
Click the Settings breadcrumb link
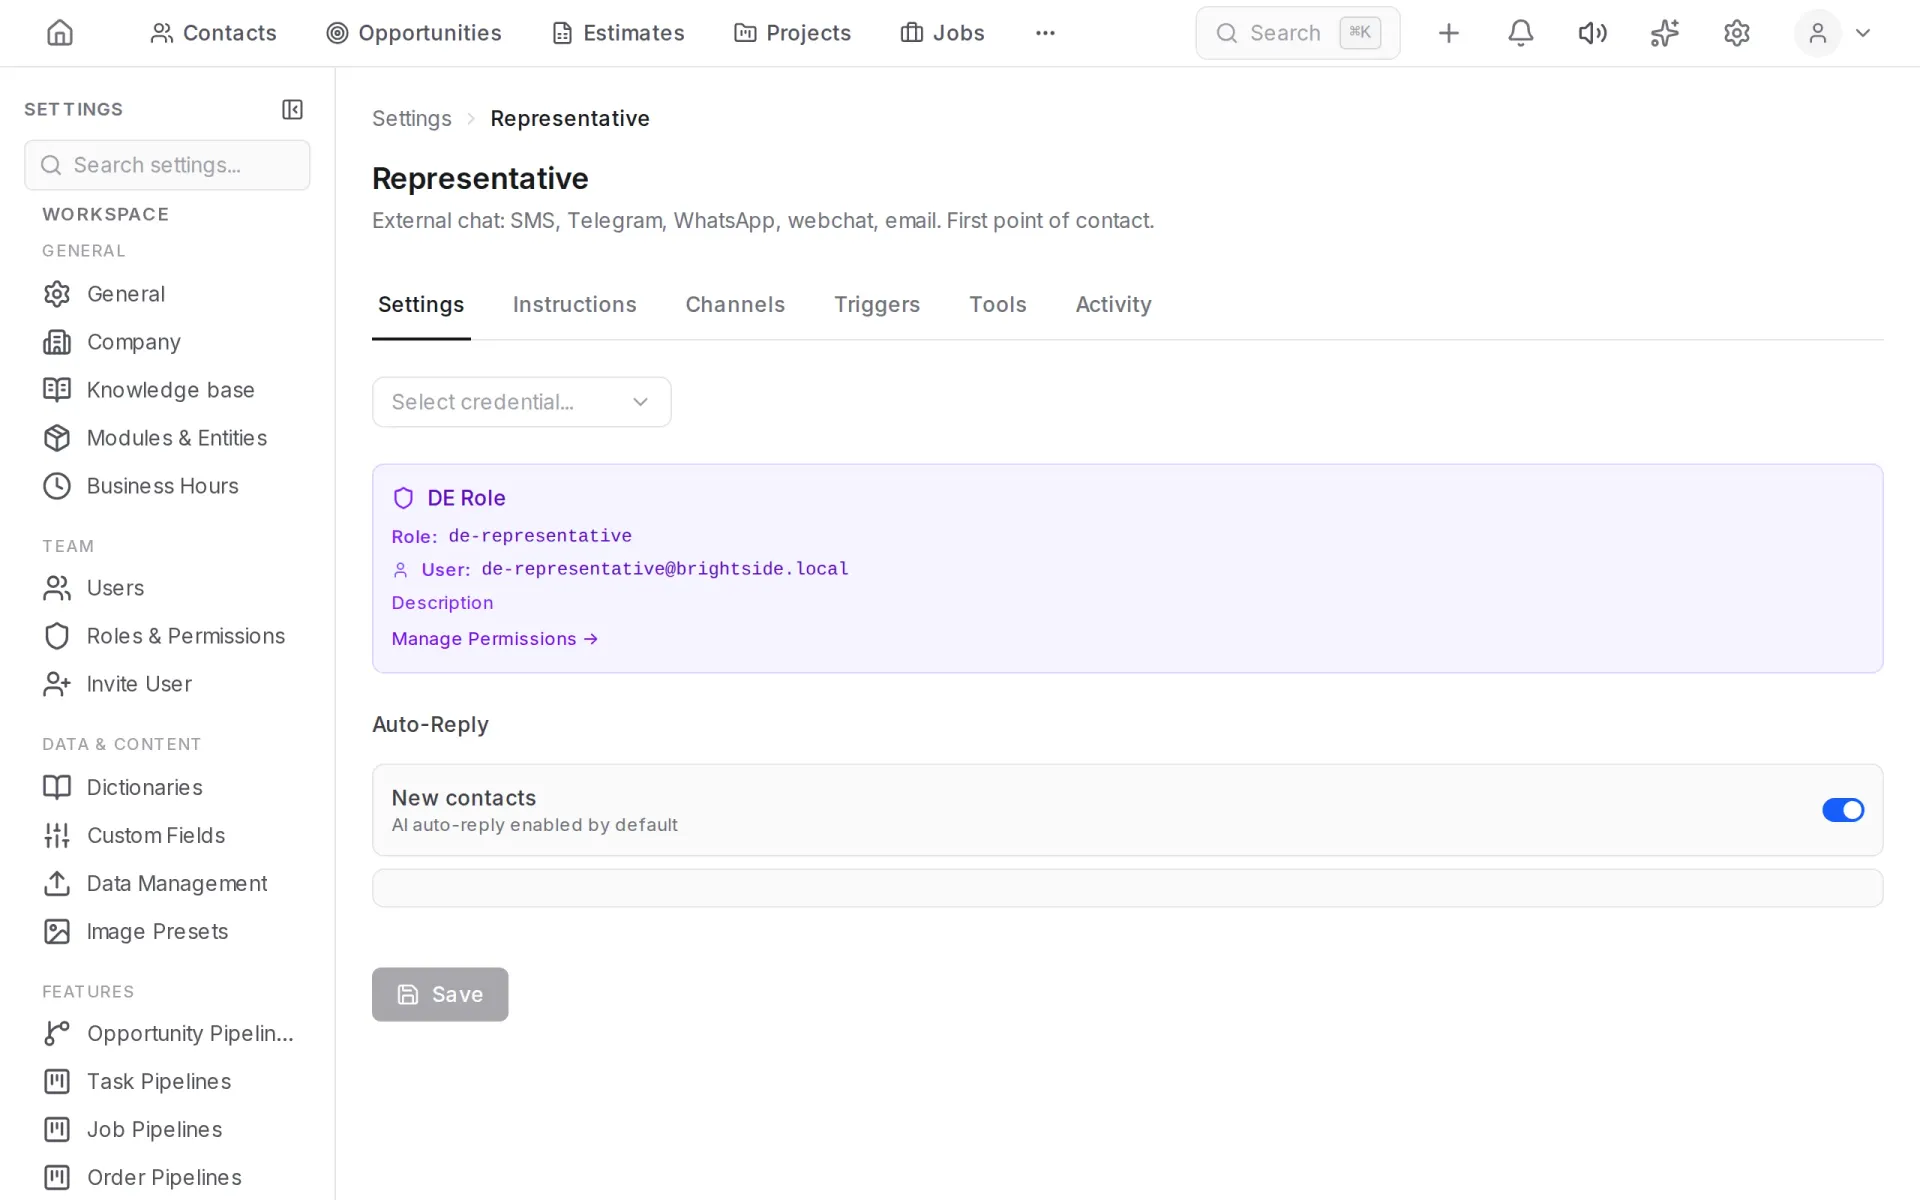[412, 118]
